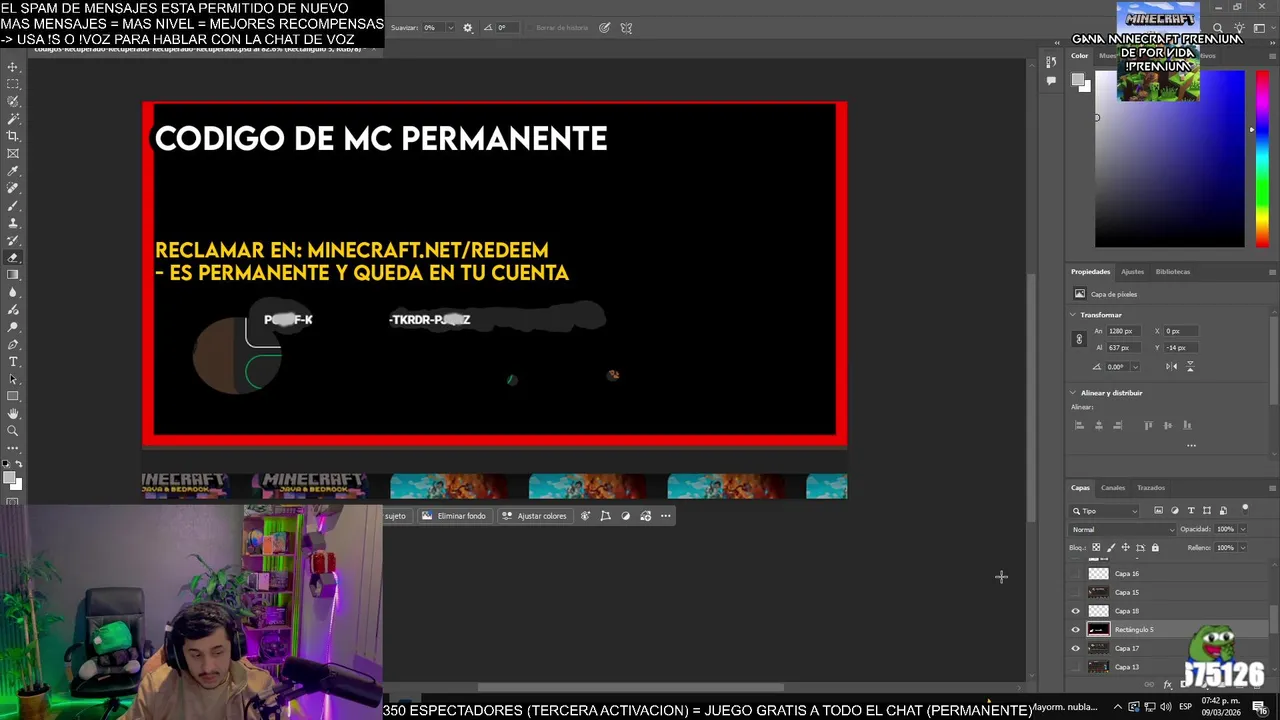Select the Rectangular Marquee tool
The width and height of the screenshot is (1280, 720).
pyautogui.click(x=13, y=84)
